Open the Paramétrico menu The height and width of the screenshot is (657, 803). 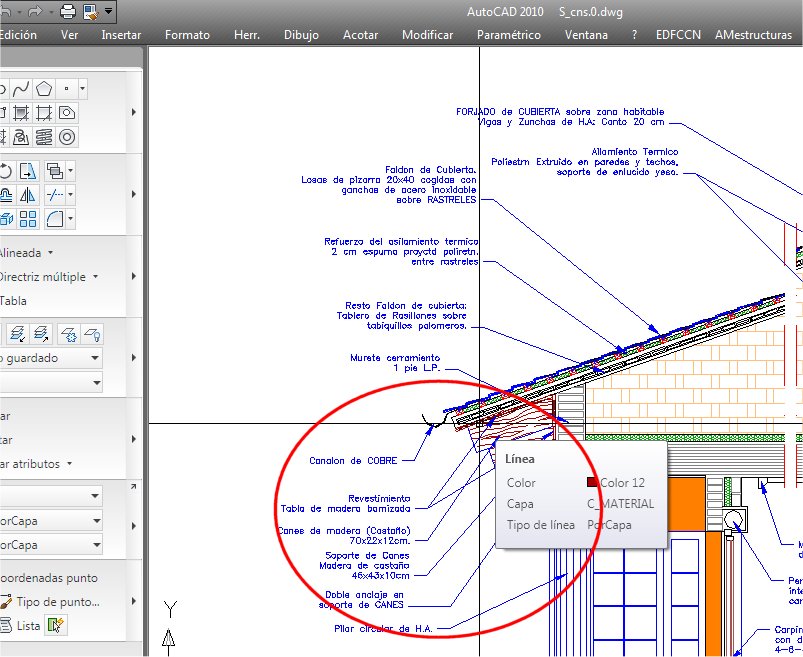(x=509, y=35)
